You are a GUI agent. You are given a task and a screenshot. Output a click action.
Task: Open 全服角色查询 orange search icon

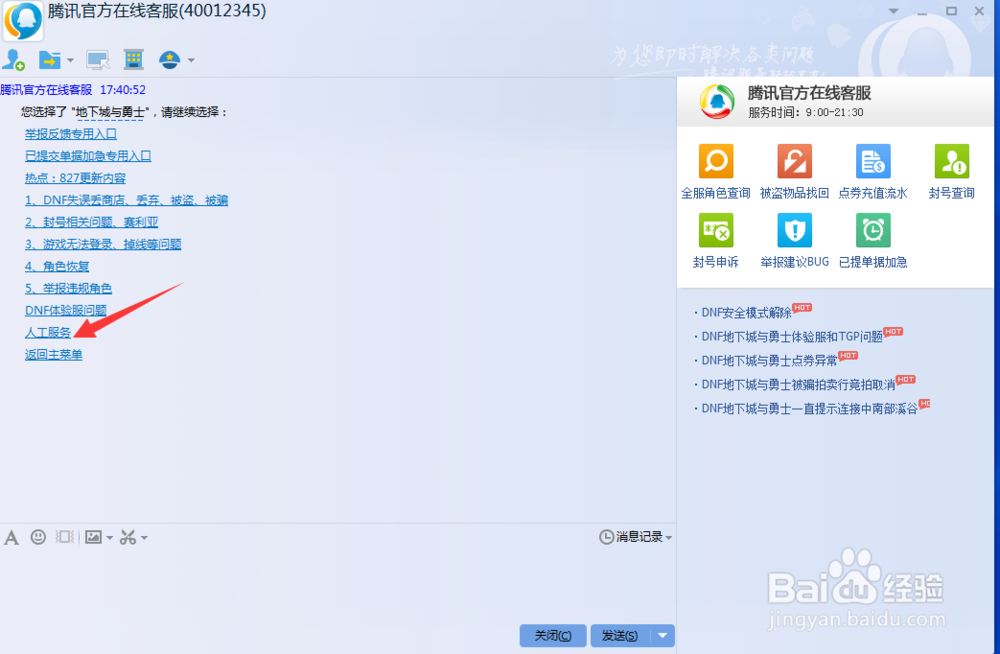click(x=716, y=161)
